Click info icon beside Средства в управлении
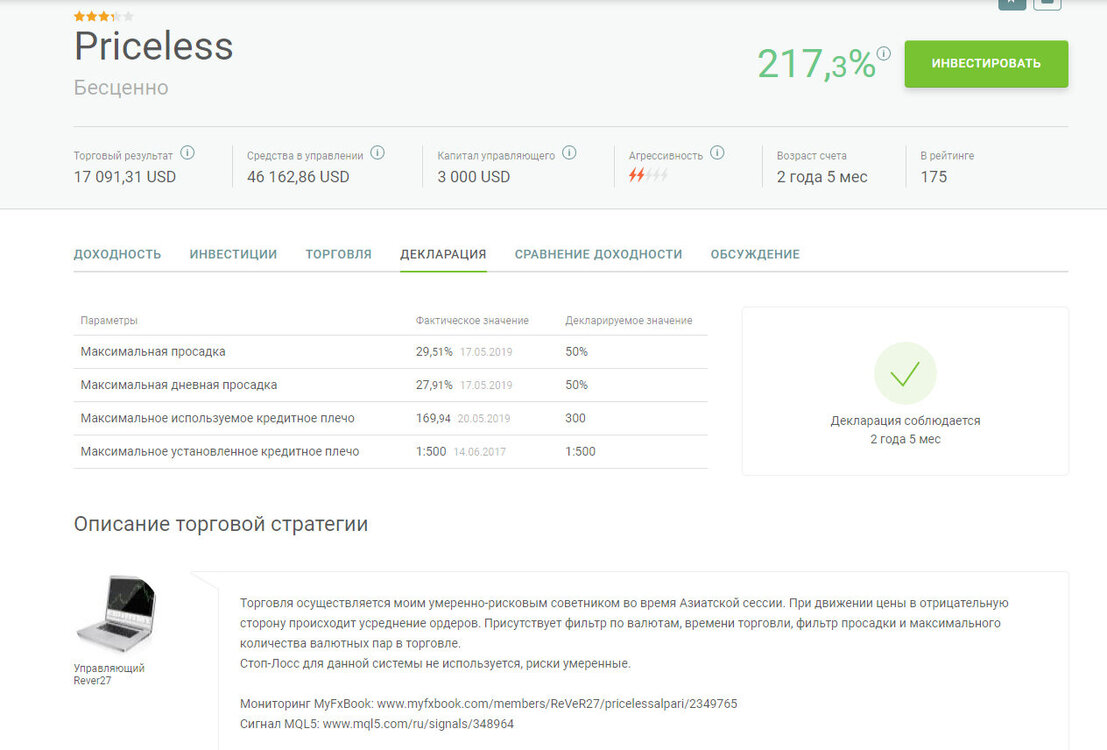The height and width of the screenshot is (750, 1107). click(x=378, y=153)
